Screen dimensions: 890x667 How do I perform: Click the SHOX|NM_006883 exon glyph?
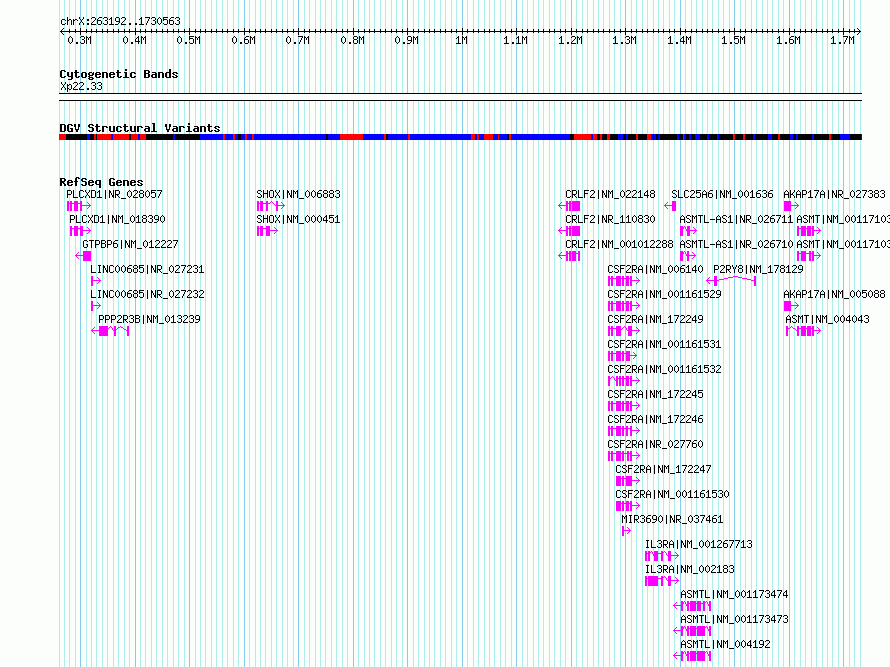pyautogui.click(x=271, y=206)
